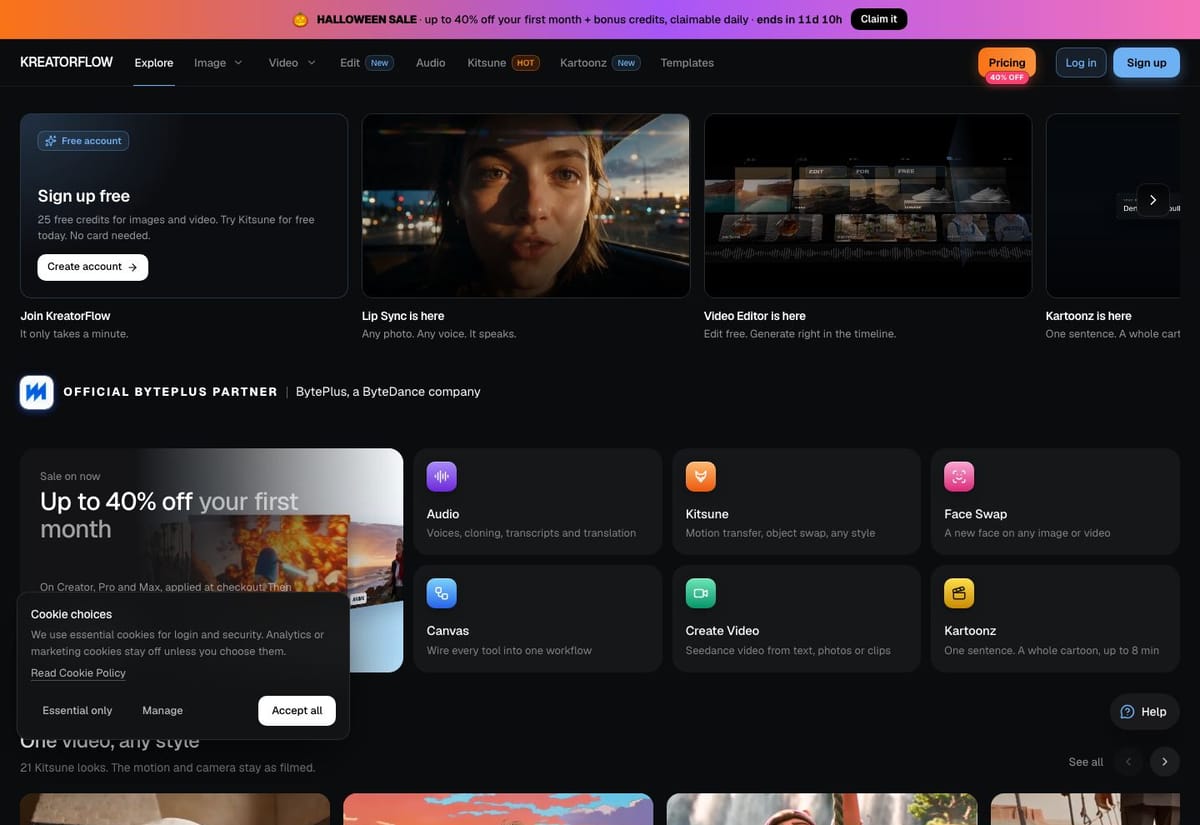Click the Claim it button
1200x825 pixels.
point(879,19)
